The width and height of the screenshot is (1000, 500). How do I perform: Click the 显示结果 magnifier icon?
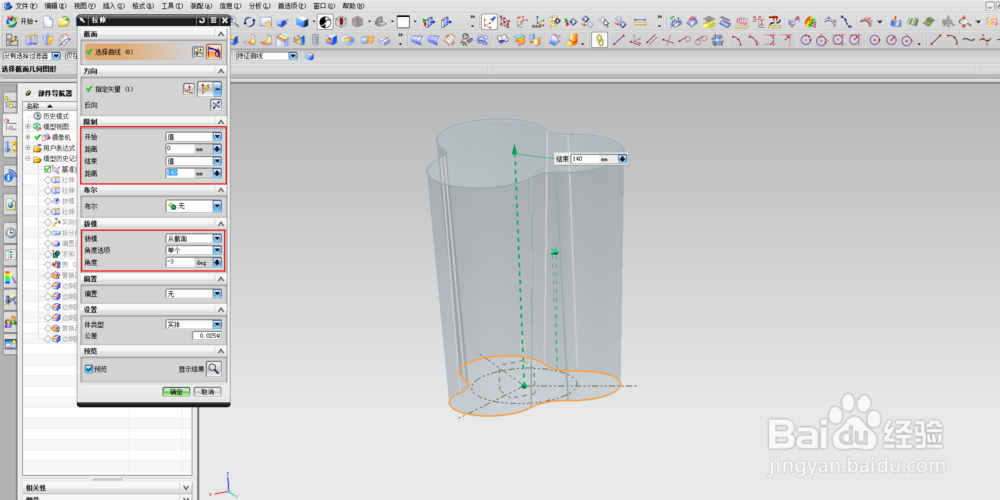tap(214, 368)
